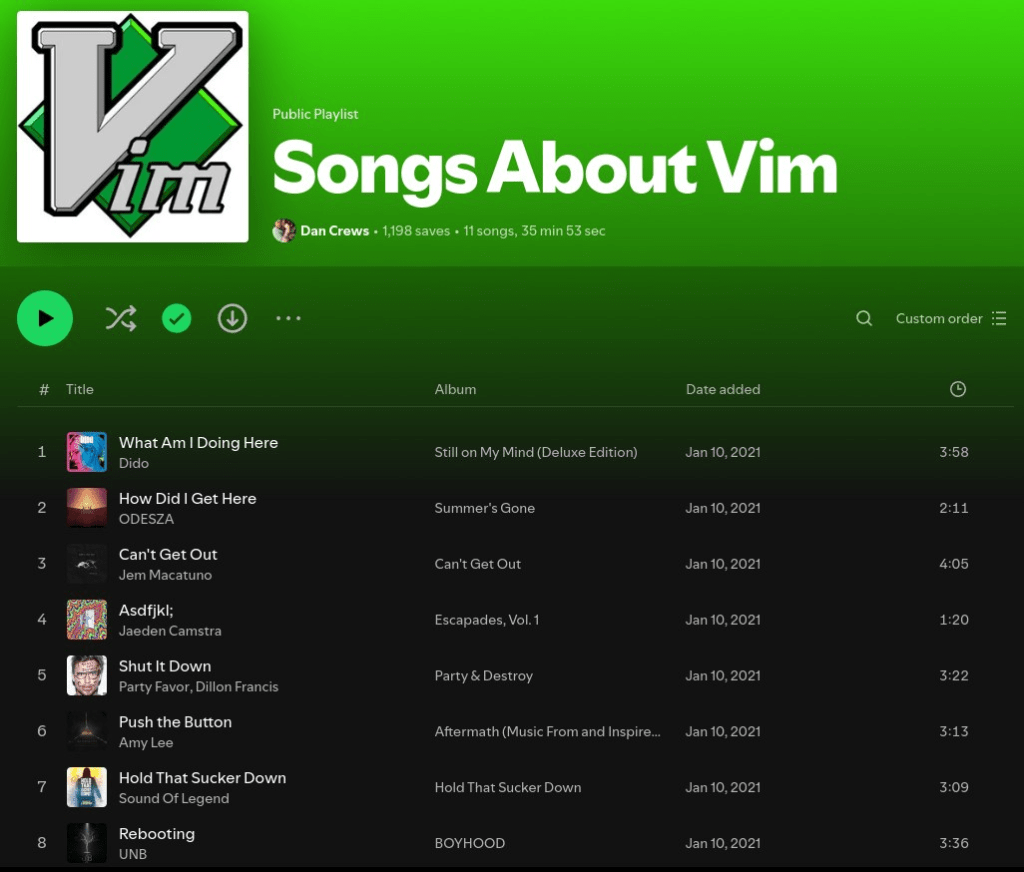Open the Dan Crews profile link
Viewport: 1024px width, 872px height.
point(334,231)
